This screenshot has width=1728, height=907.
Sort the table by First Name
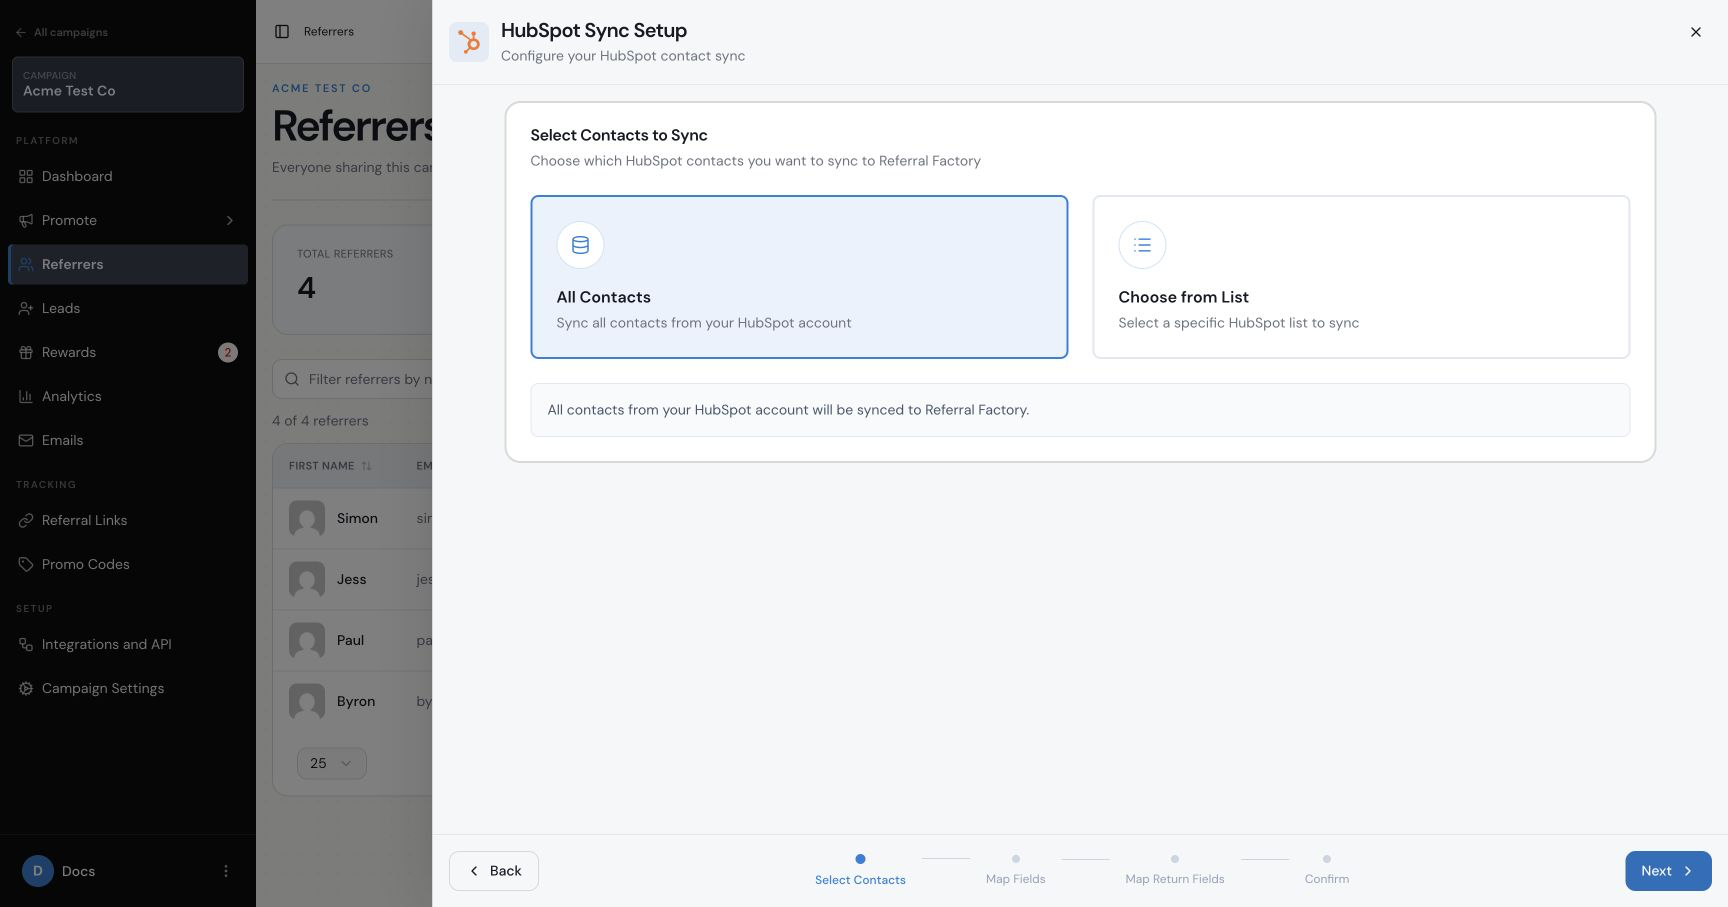click(330, 466)
